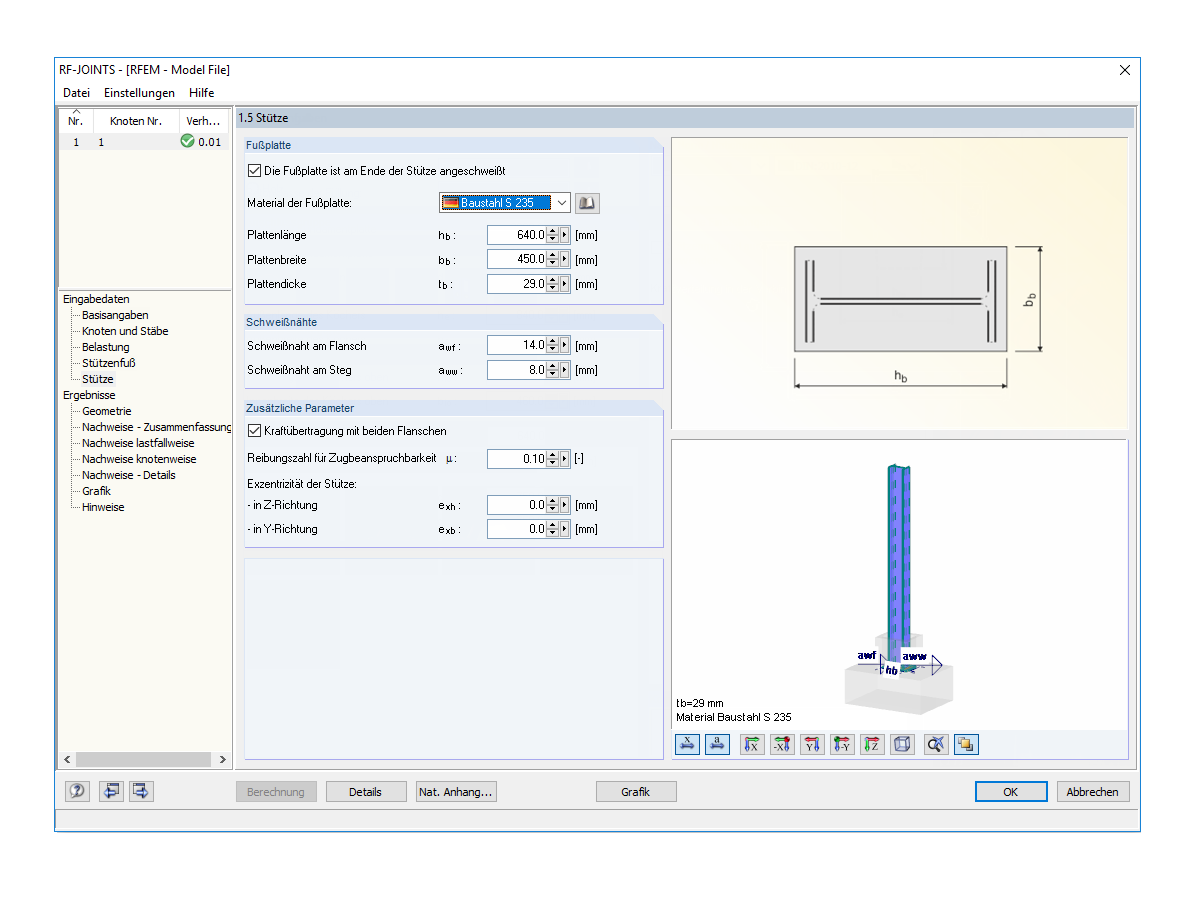Screen dimensions: 1200x900
Task: Open arrow menu beside Plattenbreite value
Action: [564, 259]
